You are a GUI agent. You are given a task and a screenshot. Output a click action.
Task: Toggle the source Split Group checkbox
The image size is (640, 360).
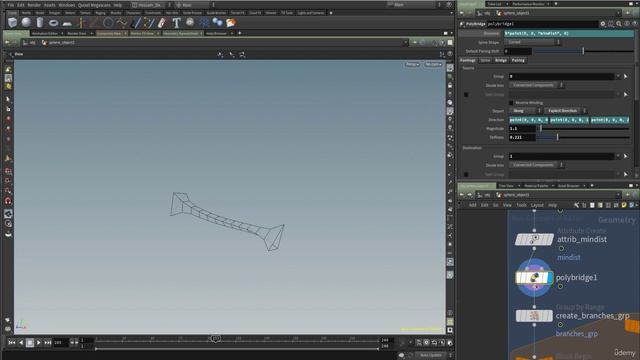pos(466,95)
